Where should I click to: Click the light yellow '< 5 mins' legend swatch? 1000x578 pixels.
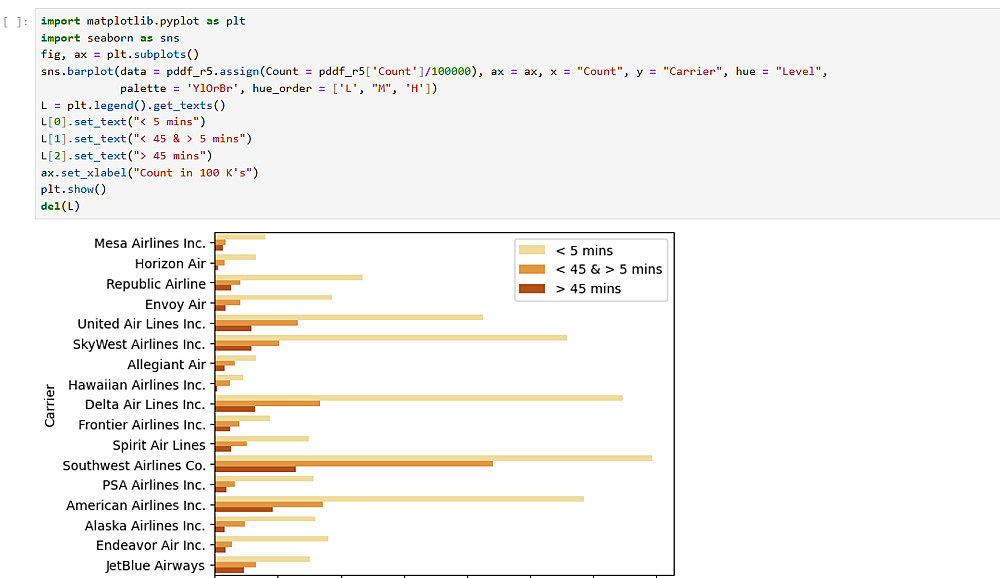point(532,250)
